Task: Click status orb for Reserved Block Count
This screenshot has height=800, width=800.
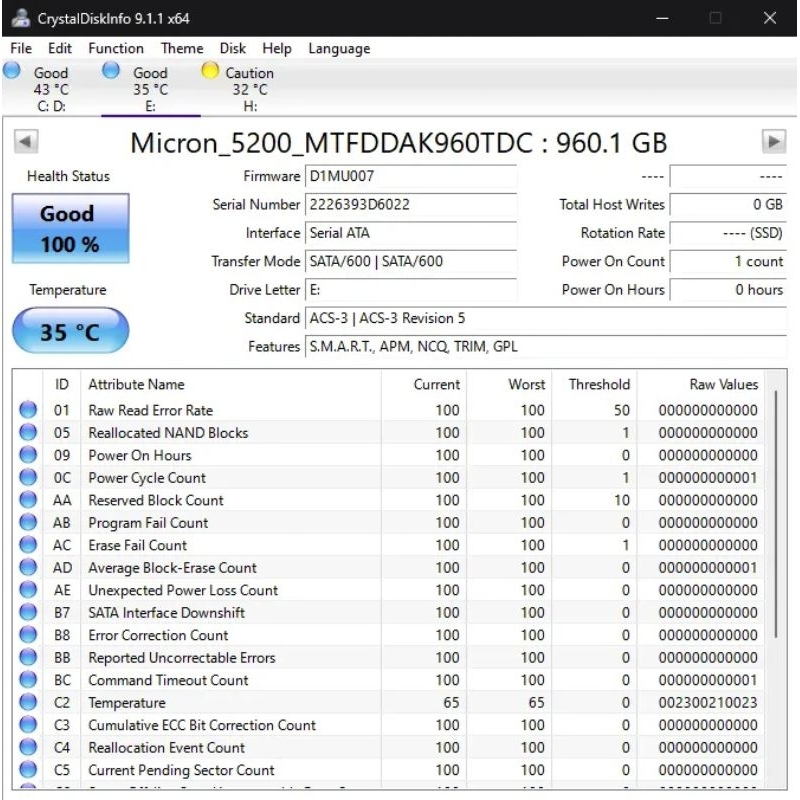Action: pyautogui.click(x=28, y=499)
